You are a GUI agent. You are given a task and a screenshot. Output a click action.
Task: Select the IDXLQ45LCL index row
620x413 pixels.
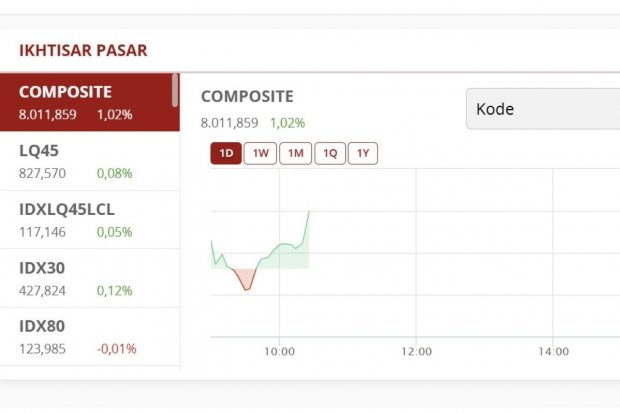click(x=88, y=220)
